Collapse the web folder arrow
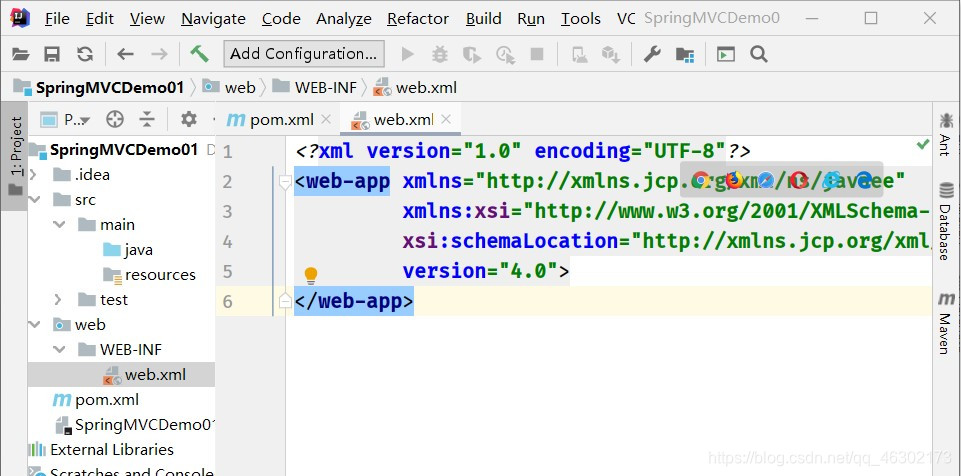The image size is (961, 476). point(34,325)
